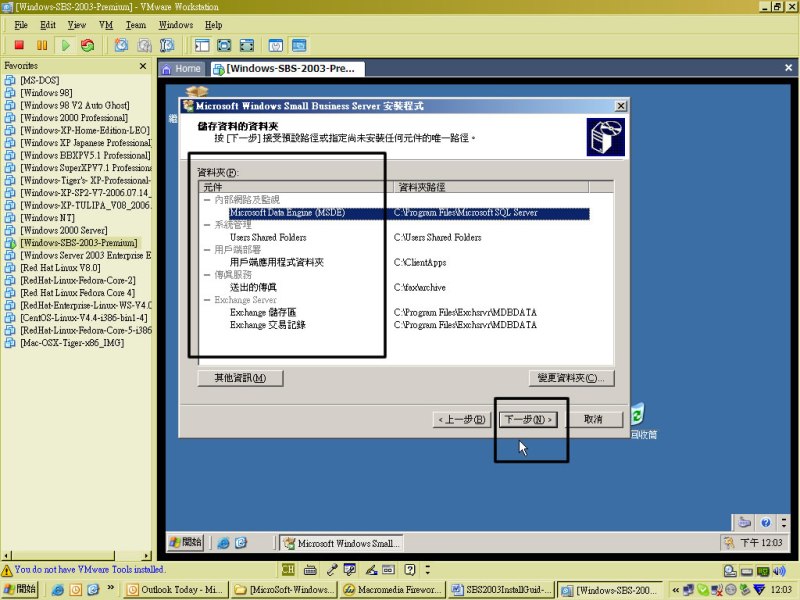The width and height of the screenshot is (800, 600).
Task: Collapse the 用戶端部署 group
Action: tap(207, 249)
